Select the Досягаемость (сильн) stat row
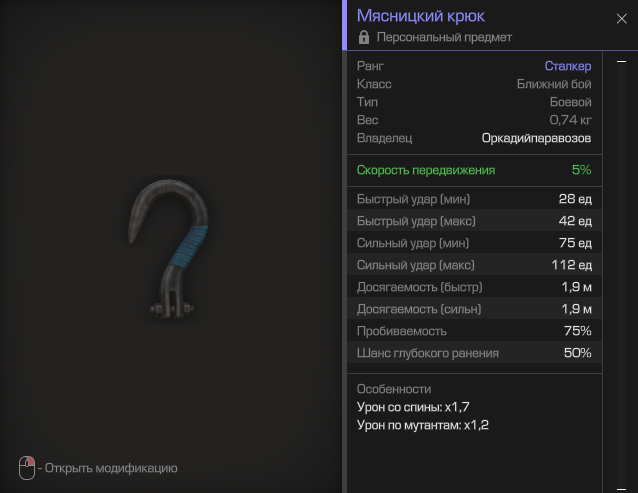The height and width of the screenshot is (493, 638). pyautogui.click(x=474, y=309)
